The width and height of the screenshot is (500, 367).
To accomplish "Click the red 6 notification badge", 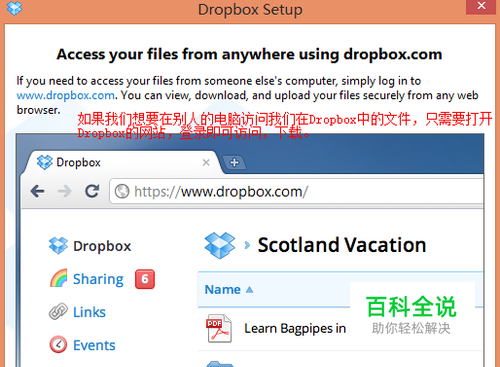I will pos(145,279).
